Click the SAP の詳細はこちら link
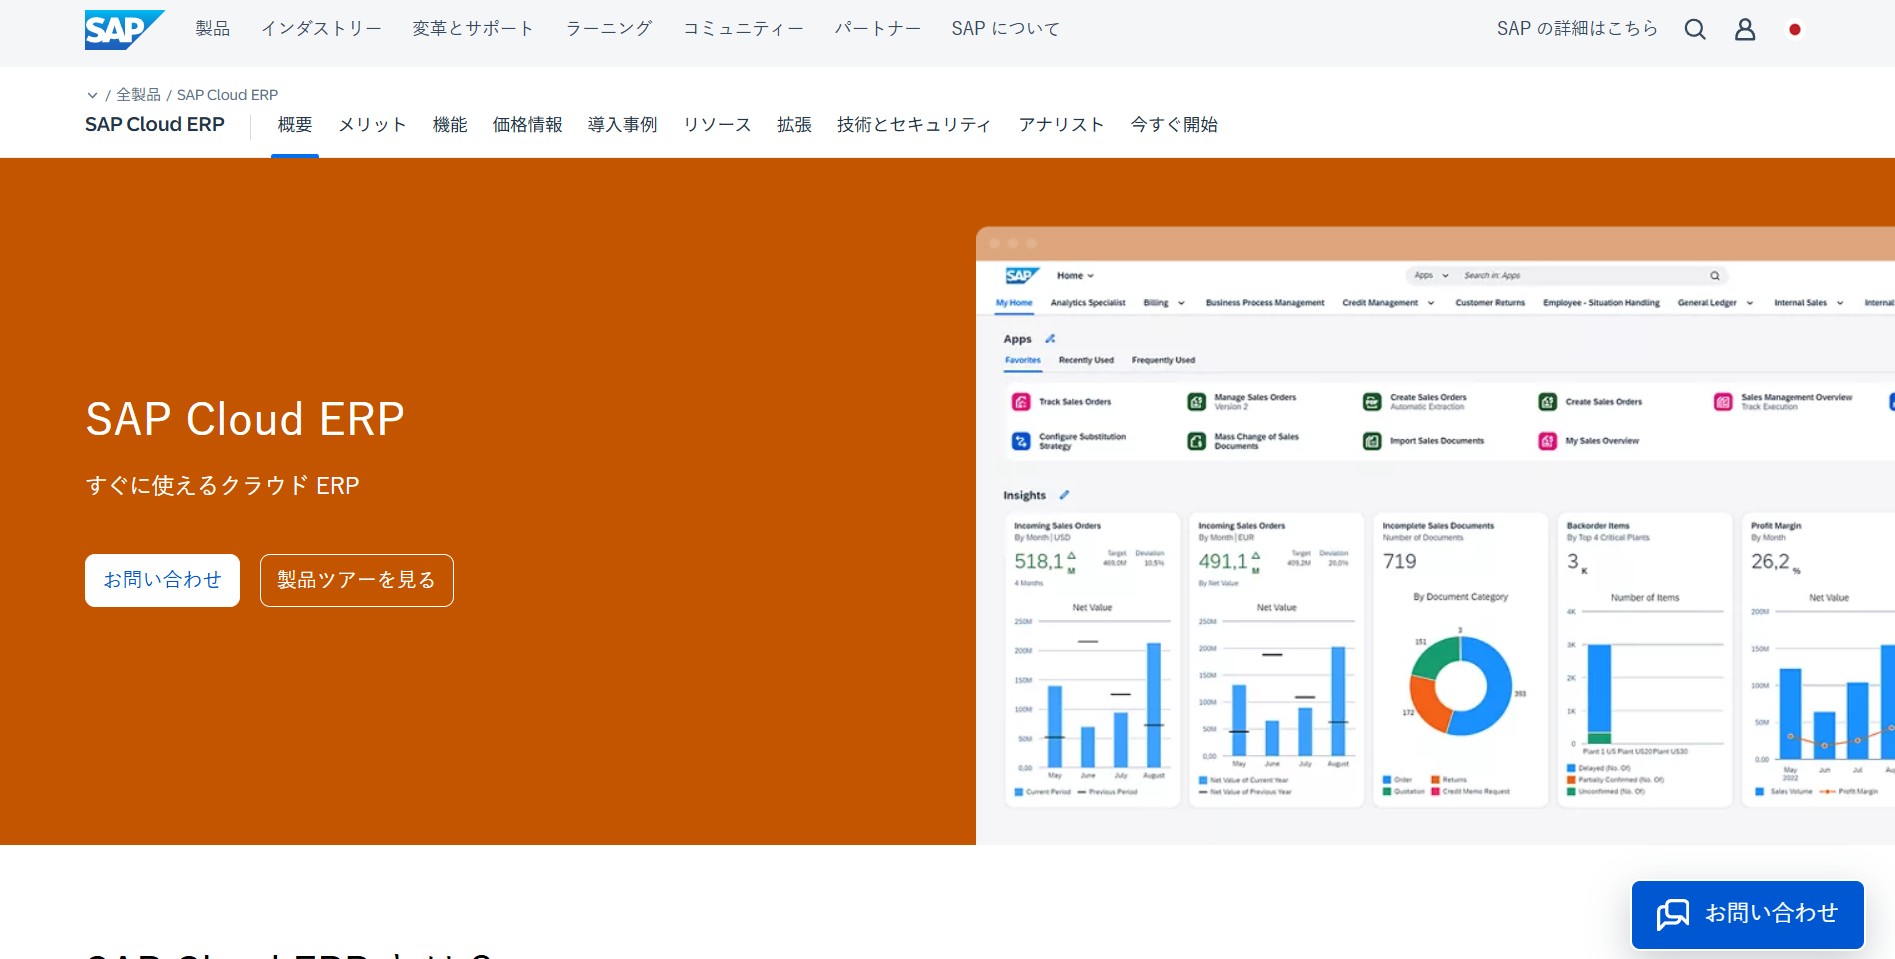Screen dimensions: 1895x959 (1576, 29)
